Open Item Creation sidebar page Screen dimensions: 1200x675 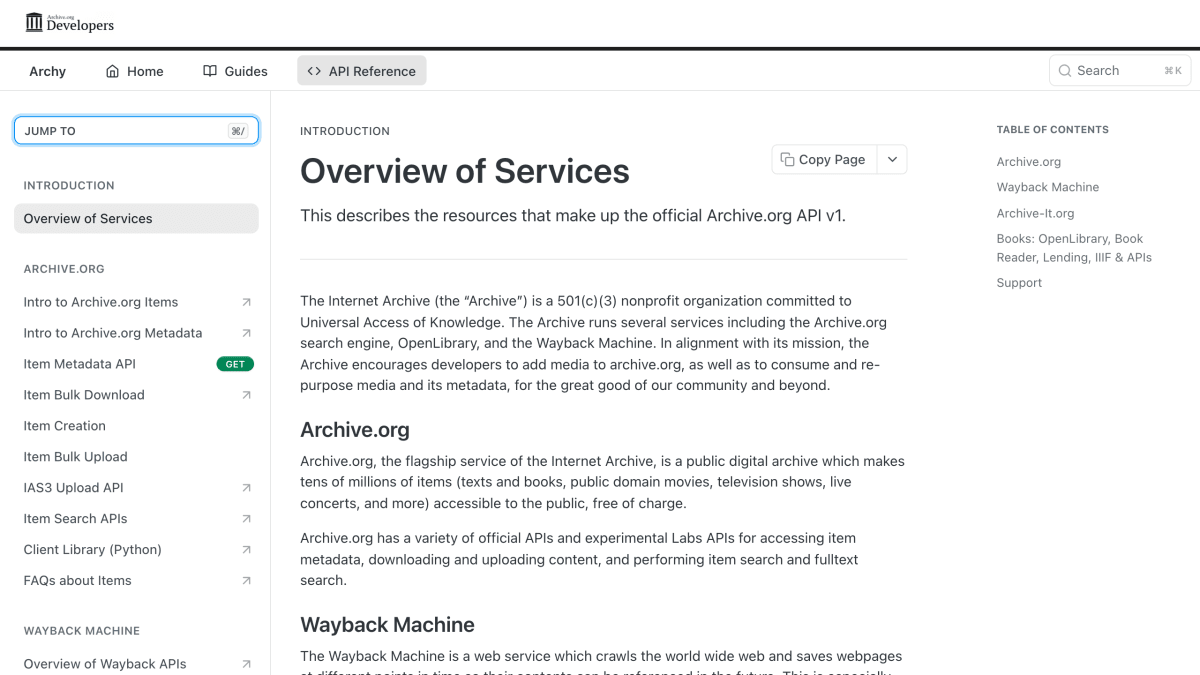click(x=136, y=426)
